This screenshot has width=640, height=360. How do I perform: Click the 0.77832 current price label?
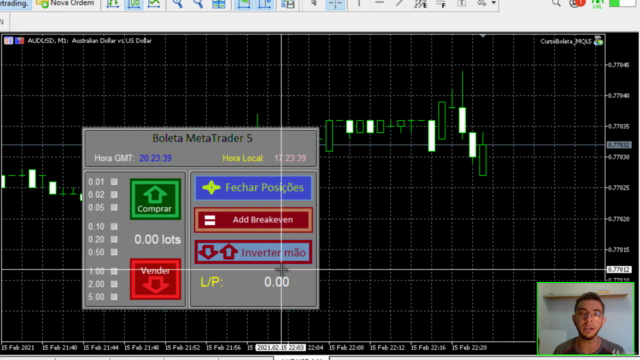click(619, 145)
